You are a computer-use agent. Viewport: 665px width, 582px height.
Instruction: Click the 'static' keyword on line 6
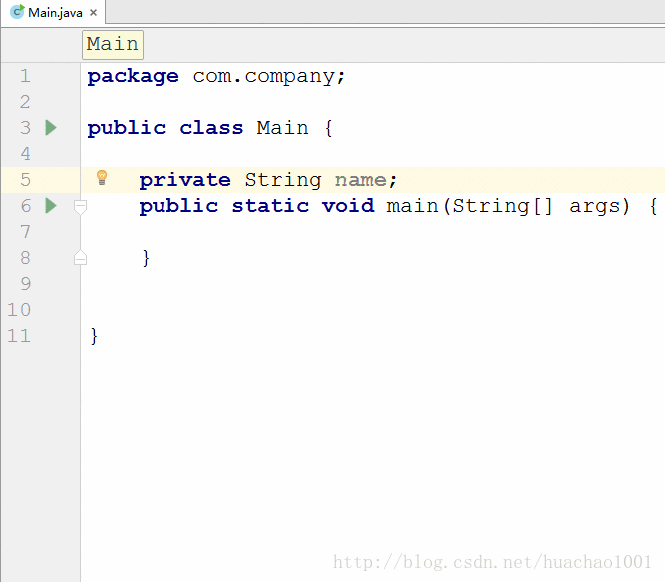pos(270,206)
